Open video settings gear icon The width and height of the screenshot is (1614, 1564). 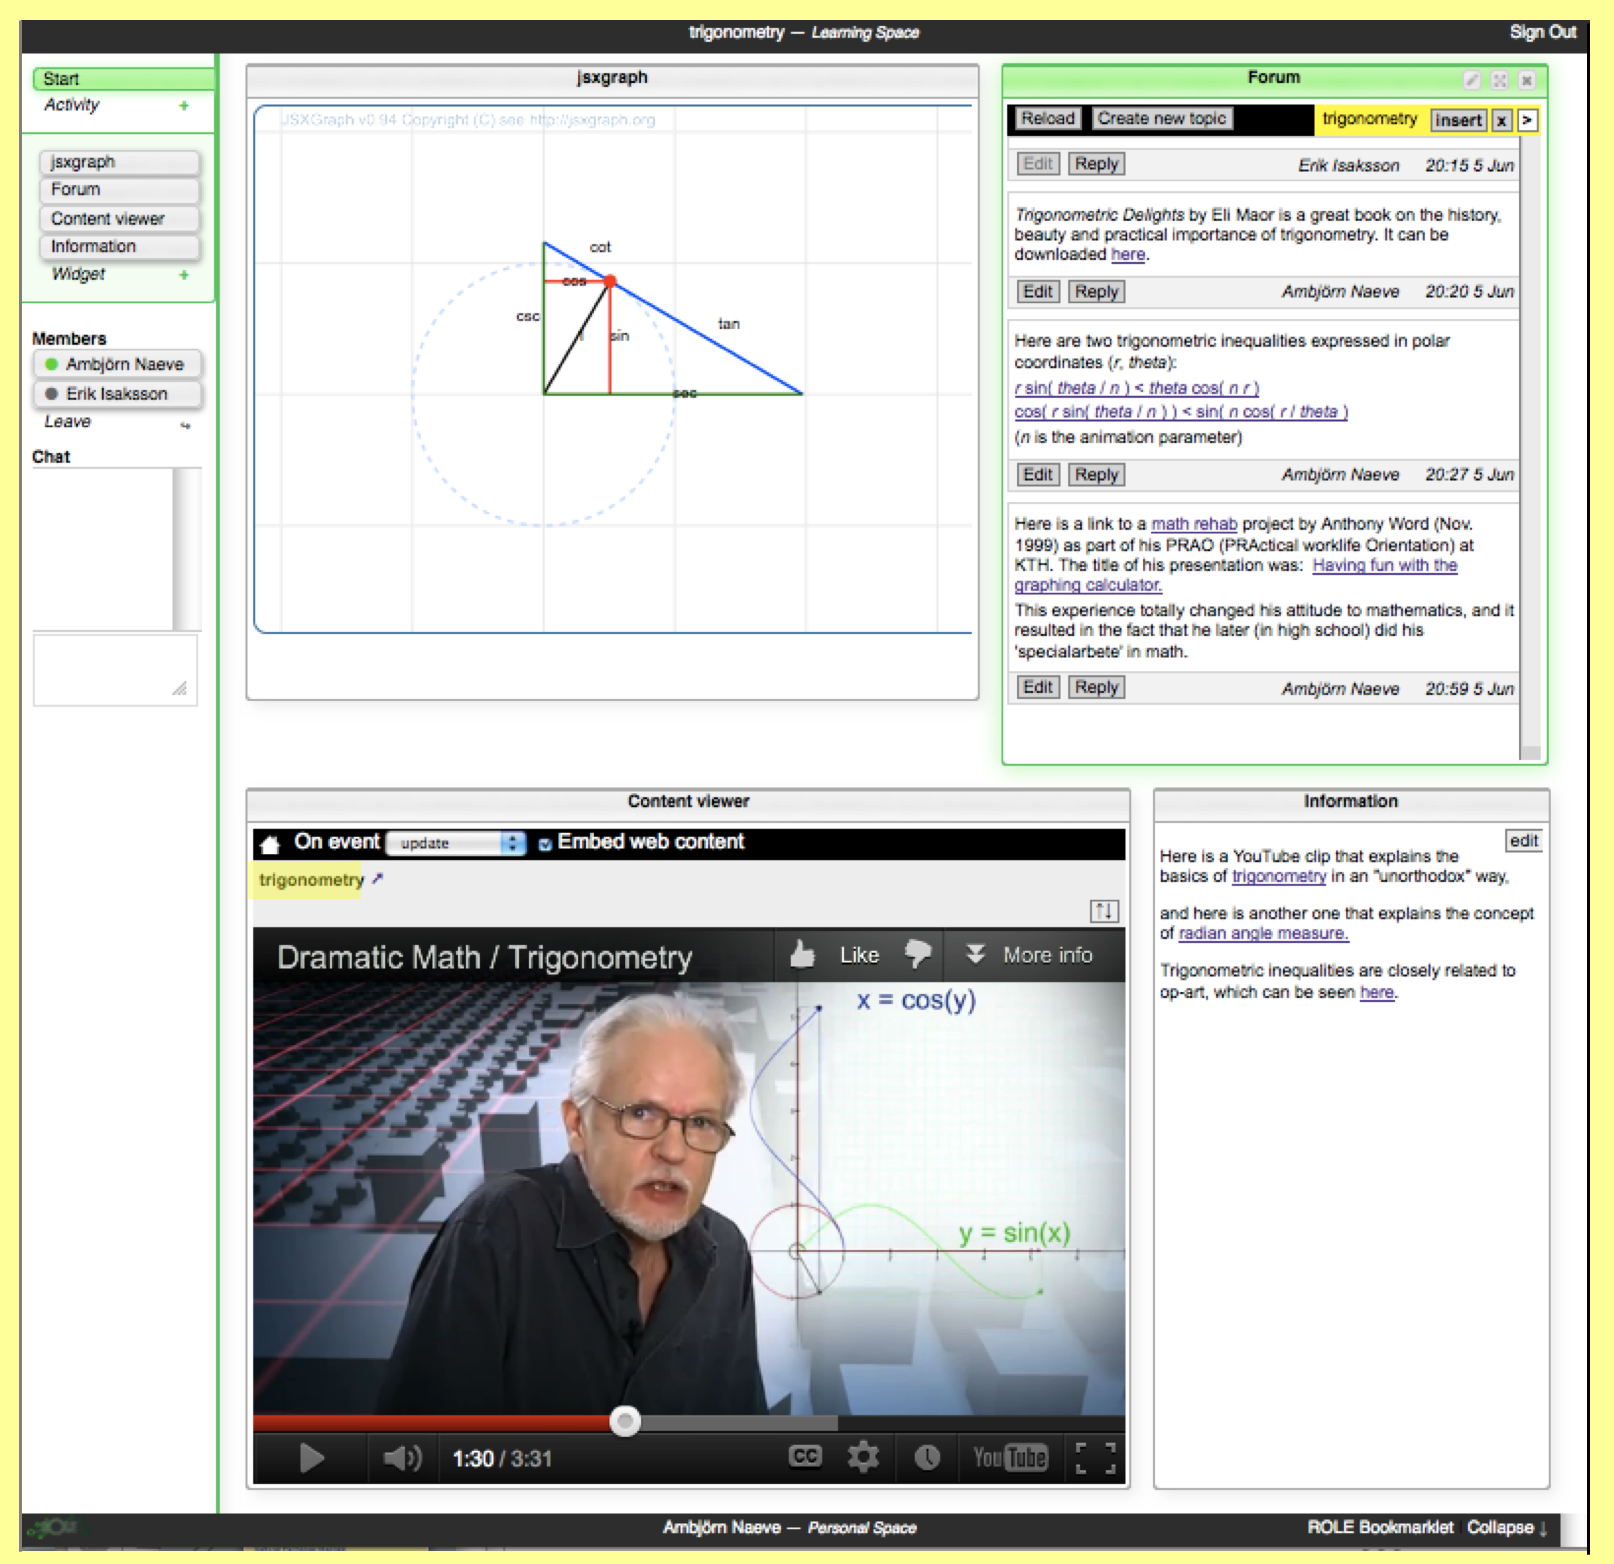point(863,1457)
